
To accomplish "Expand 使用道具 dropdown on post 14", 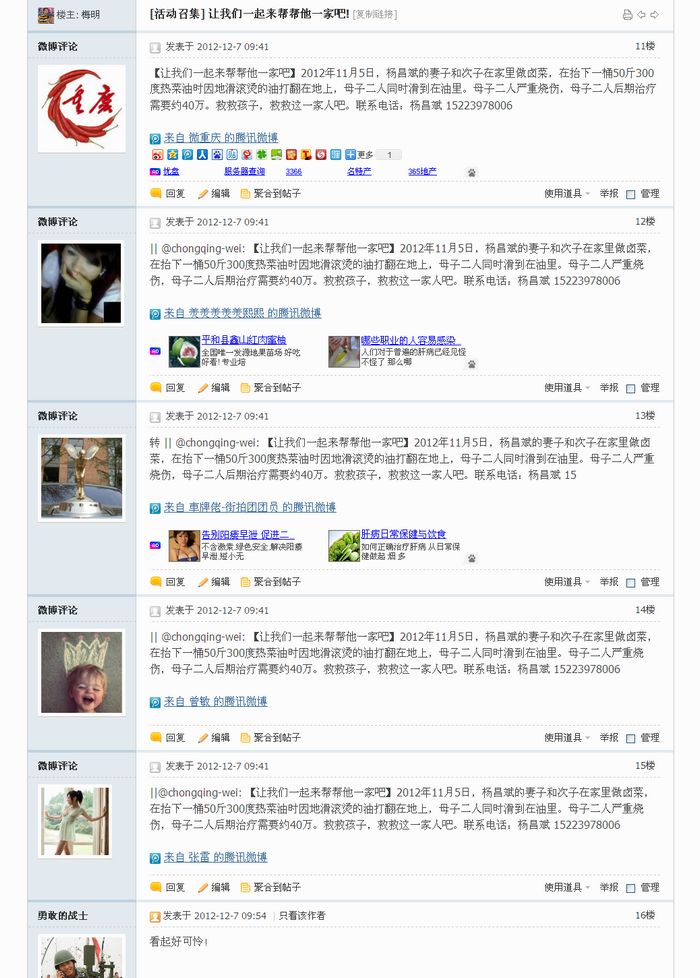I will pos(566,737).
